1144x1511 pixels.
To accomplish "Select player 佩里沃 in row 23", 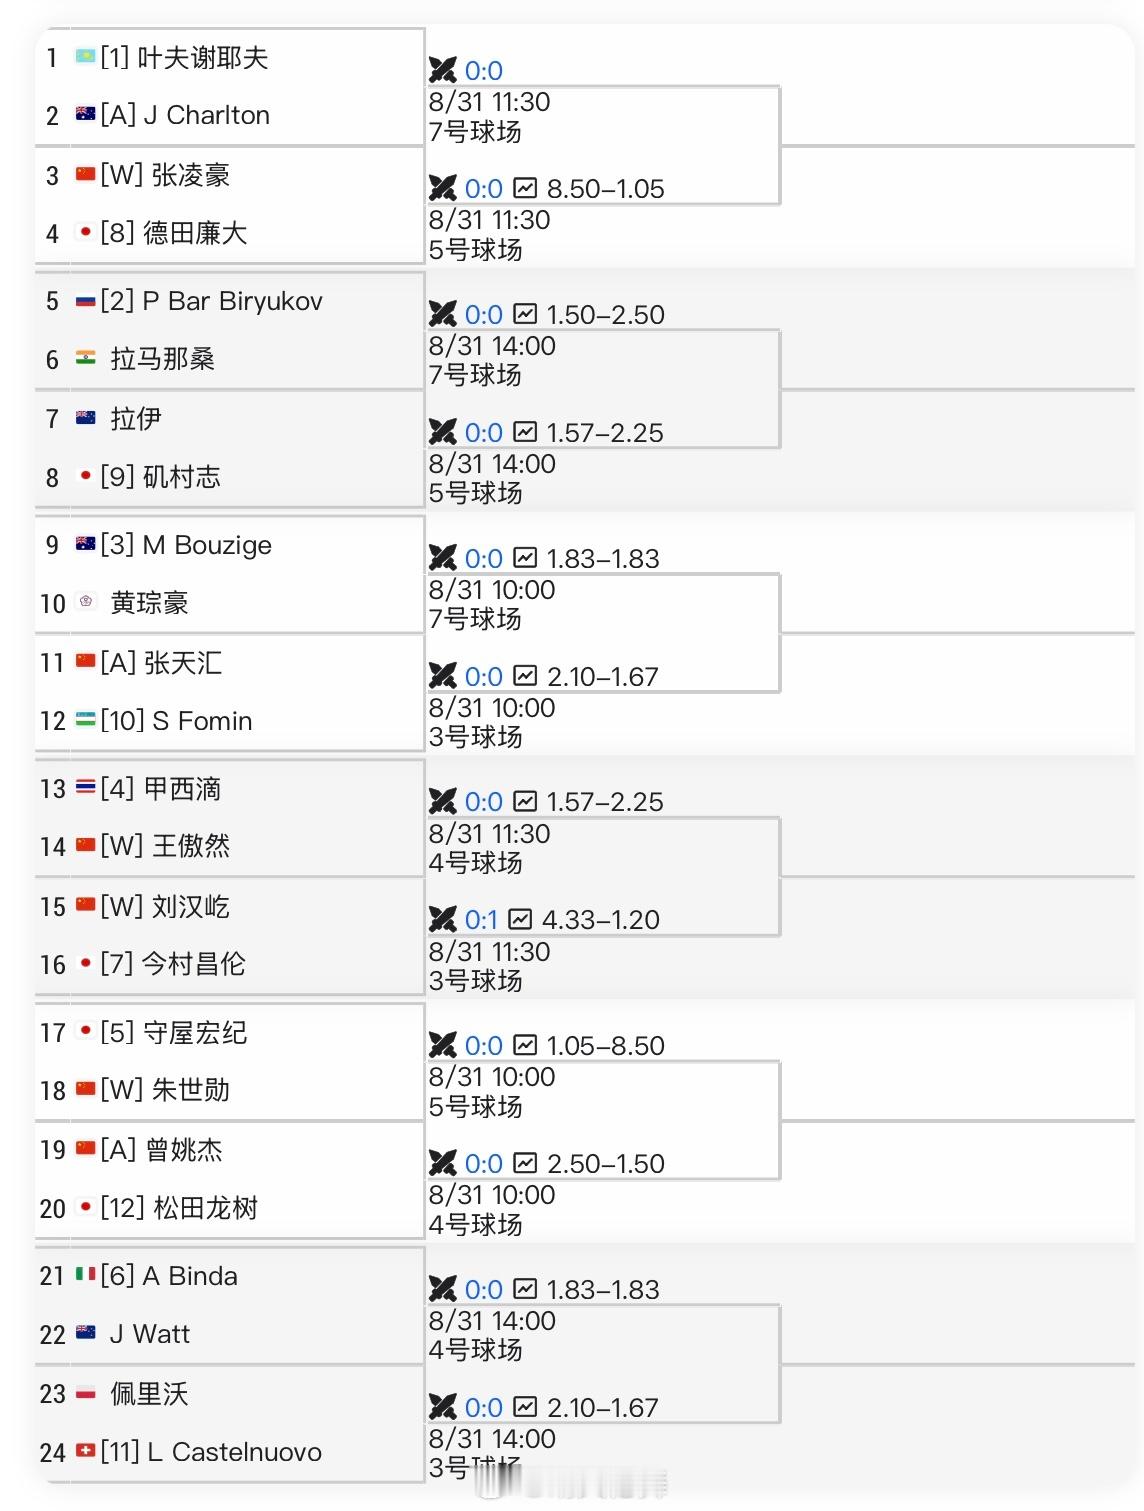I will click(x=149, y=1393).
